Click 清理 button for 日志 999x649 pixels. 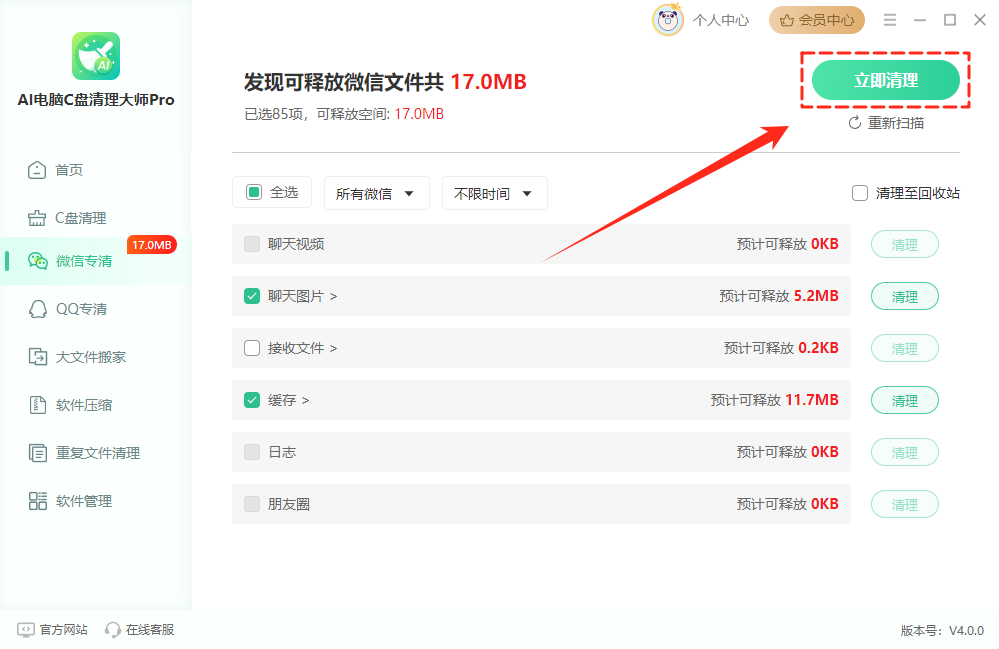(905, 453)
